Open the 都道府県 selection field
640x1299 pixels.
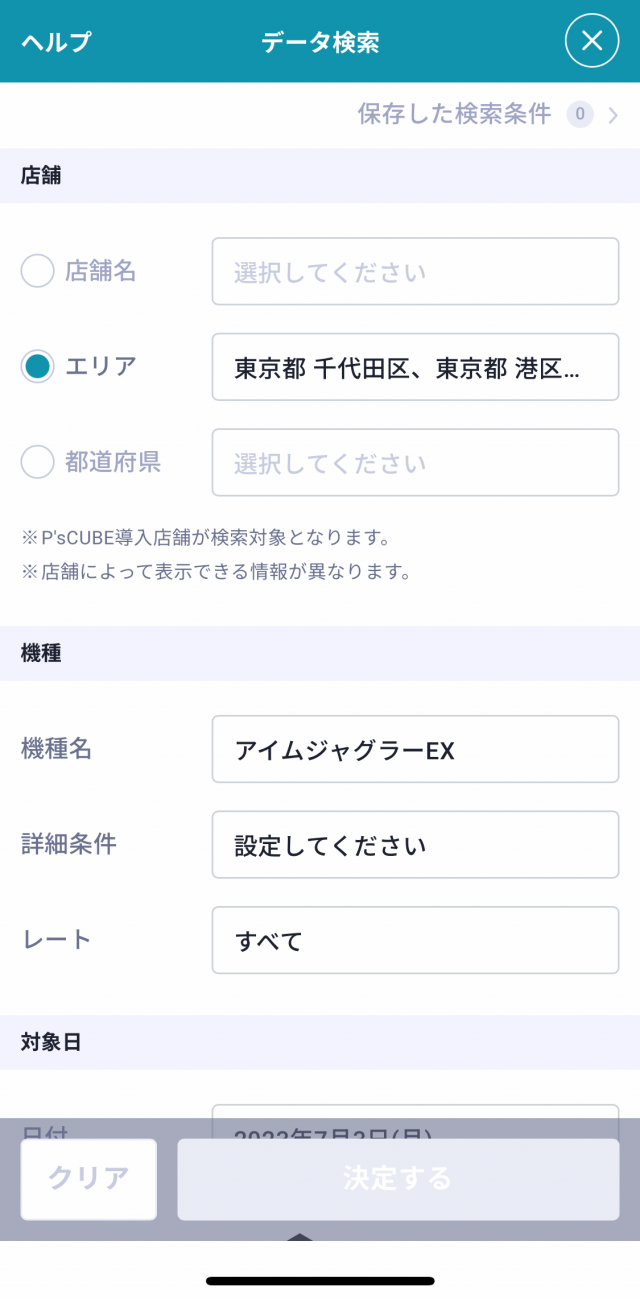[x=415, y=462]
